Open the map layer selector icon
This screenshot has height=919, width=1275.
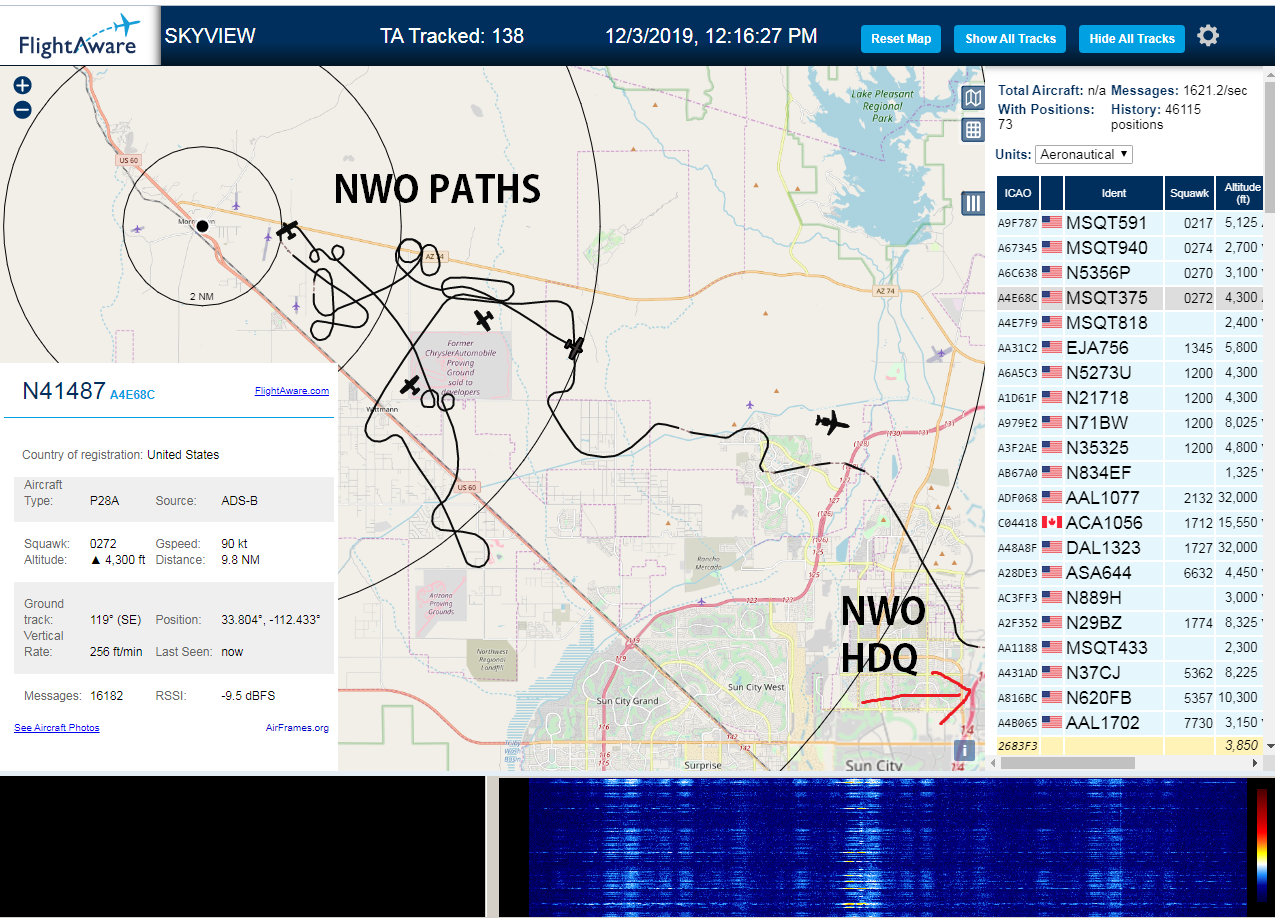tap(973, 97)
